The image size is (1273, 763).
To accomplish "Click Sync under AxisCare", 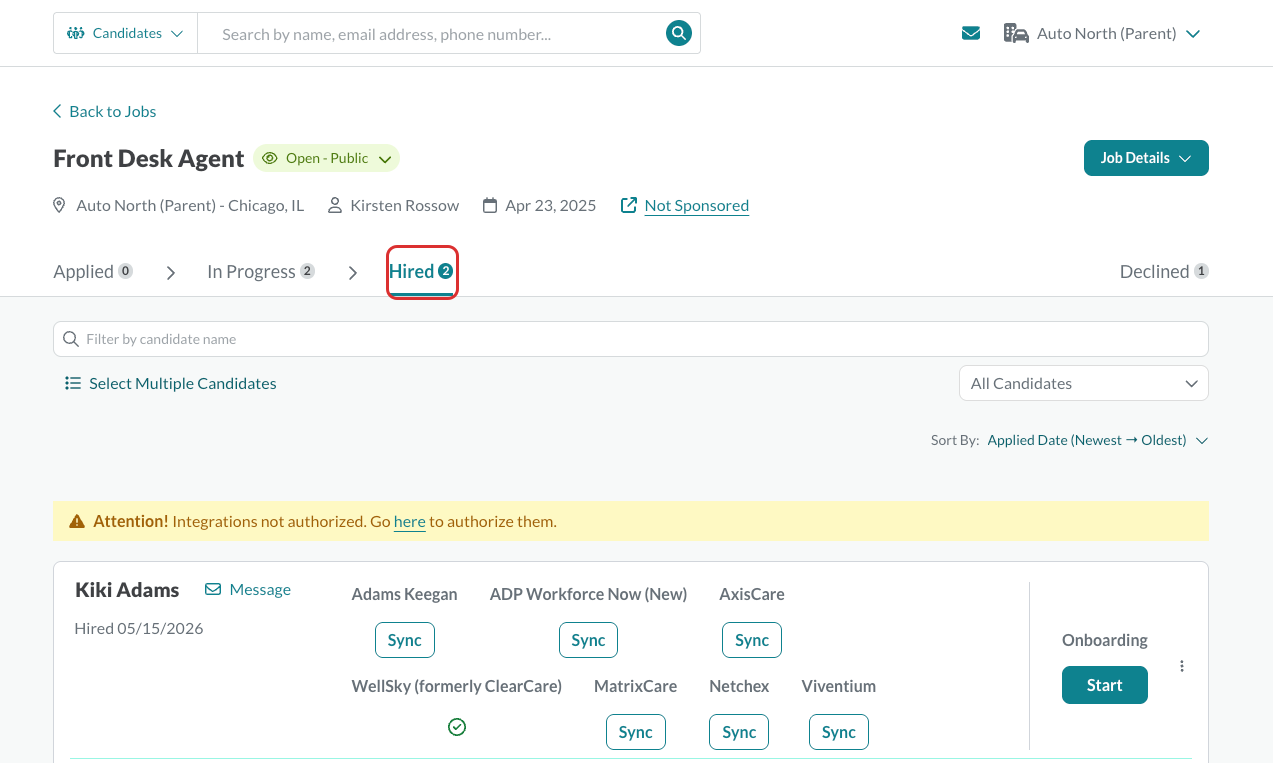I will click(752, 640).
